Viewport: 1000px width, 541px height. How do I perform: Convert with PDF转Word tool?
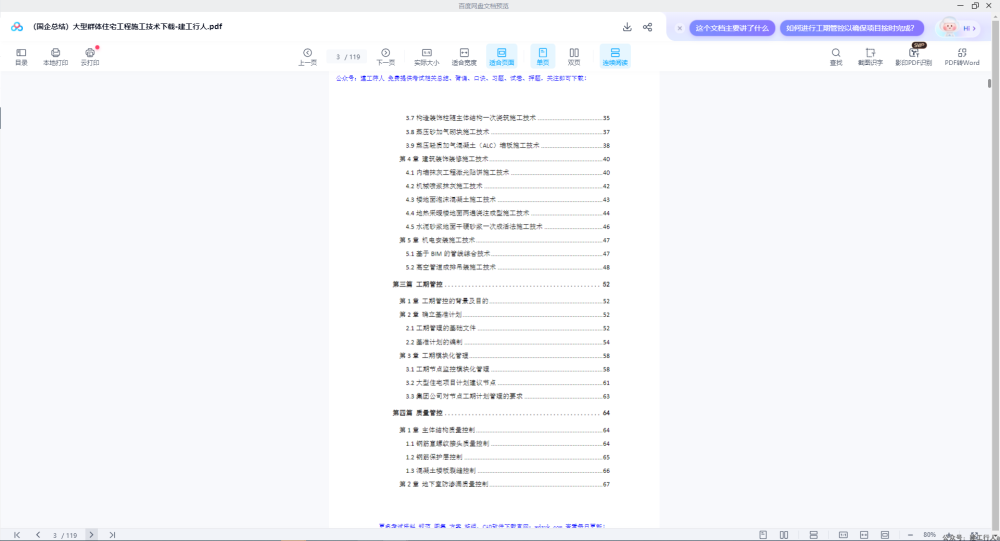tap(962, 57)
